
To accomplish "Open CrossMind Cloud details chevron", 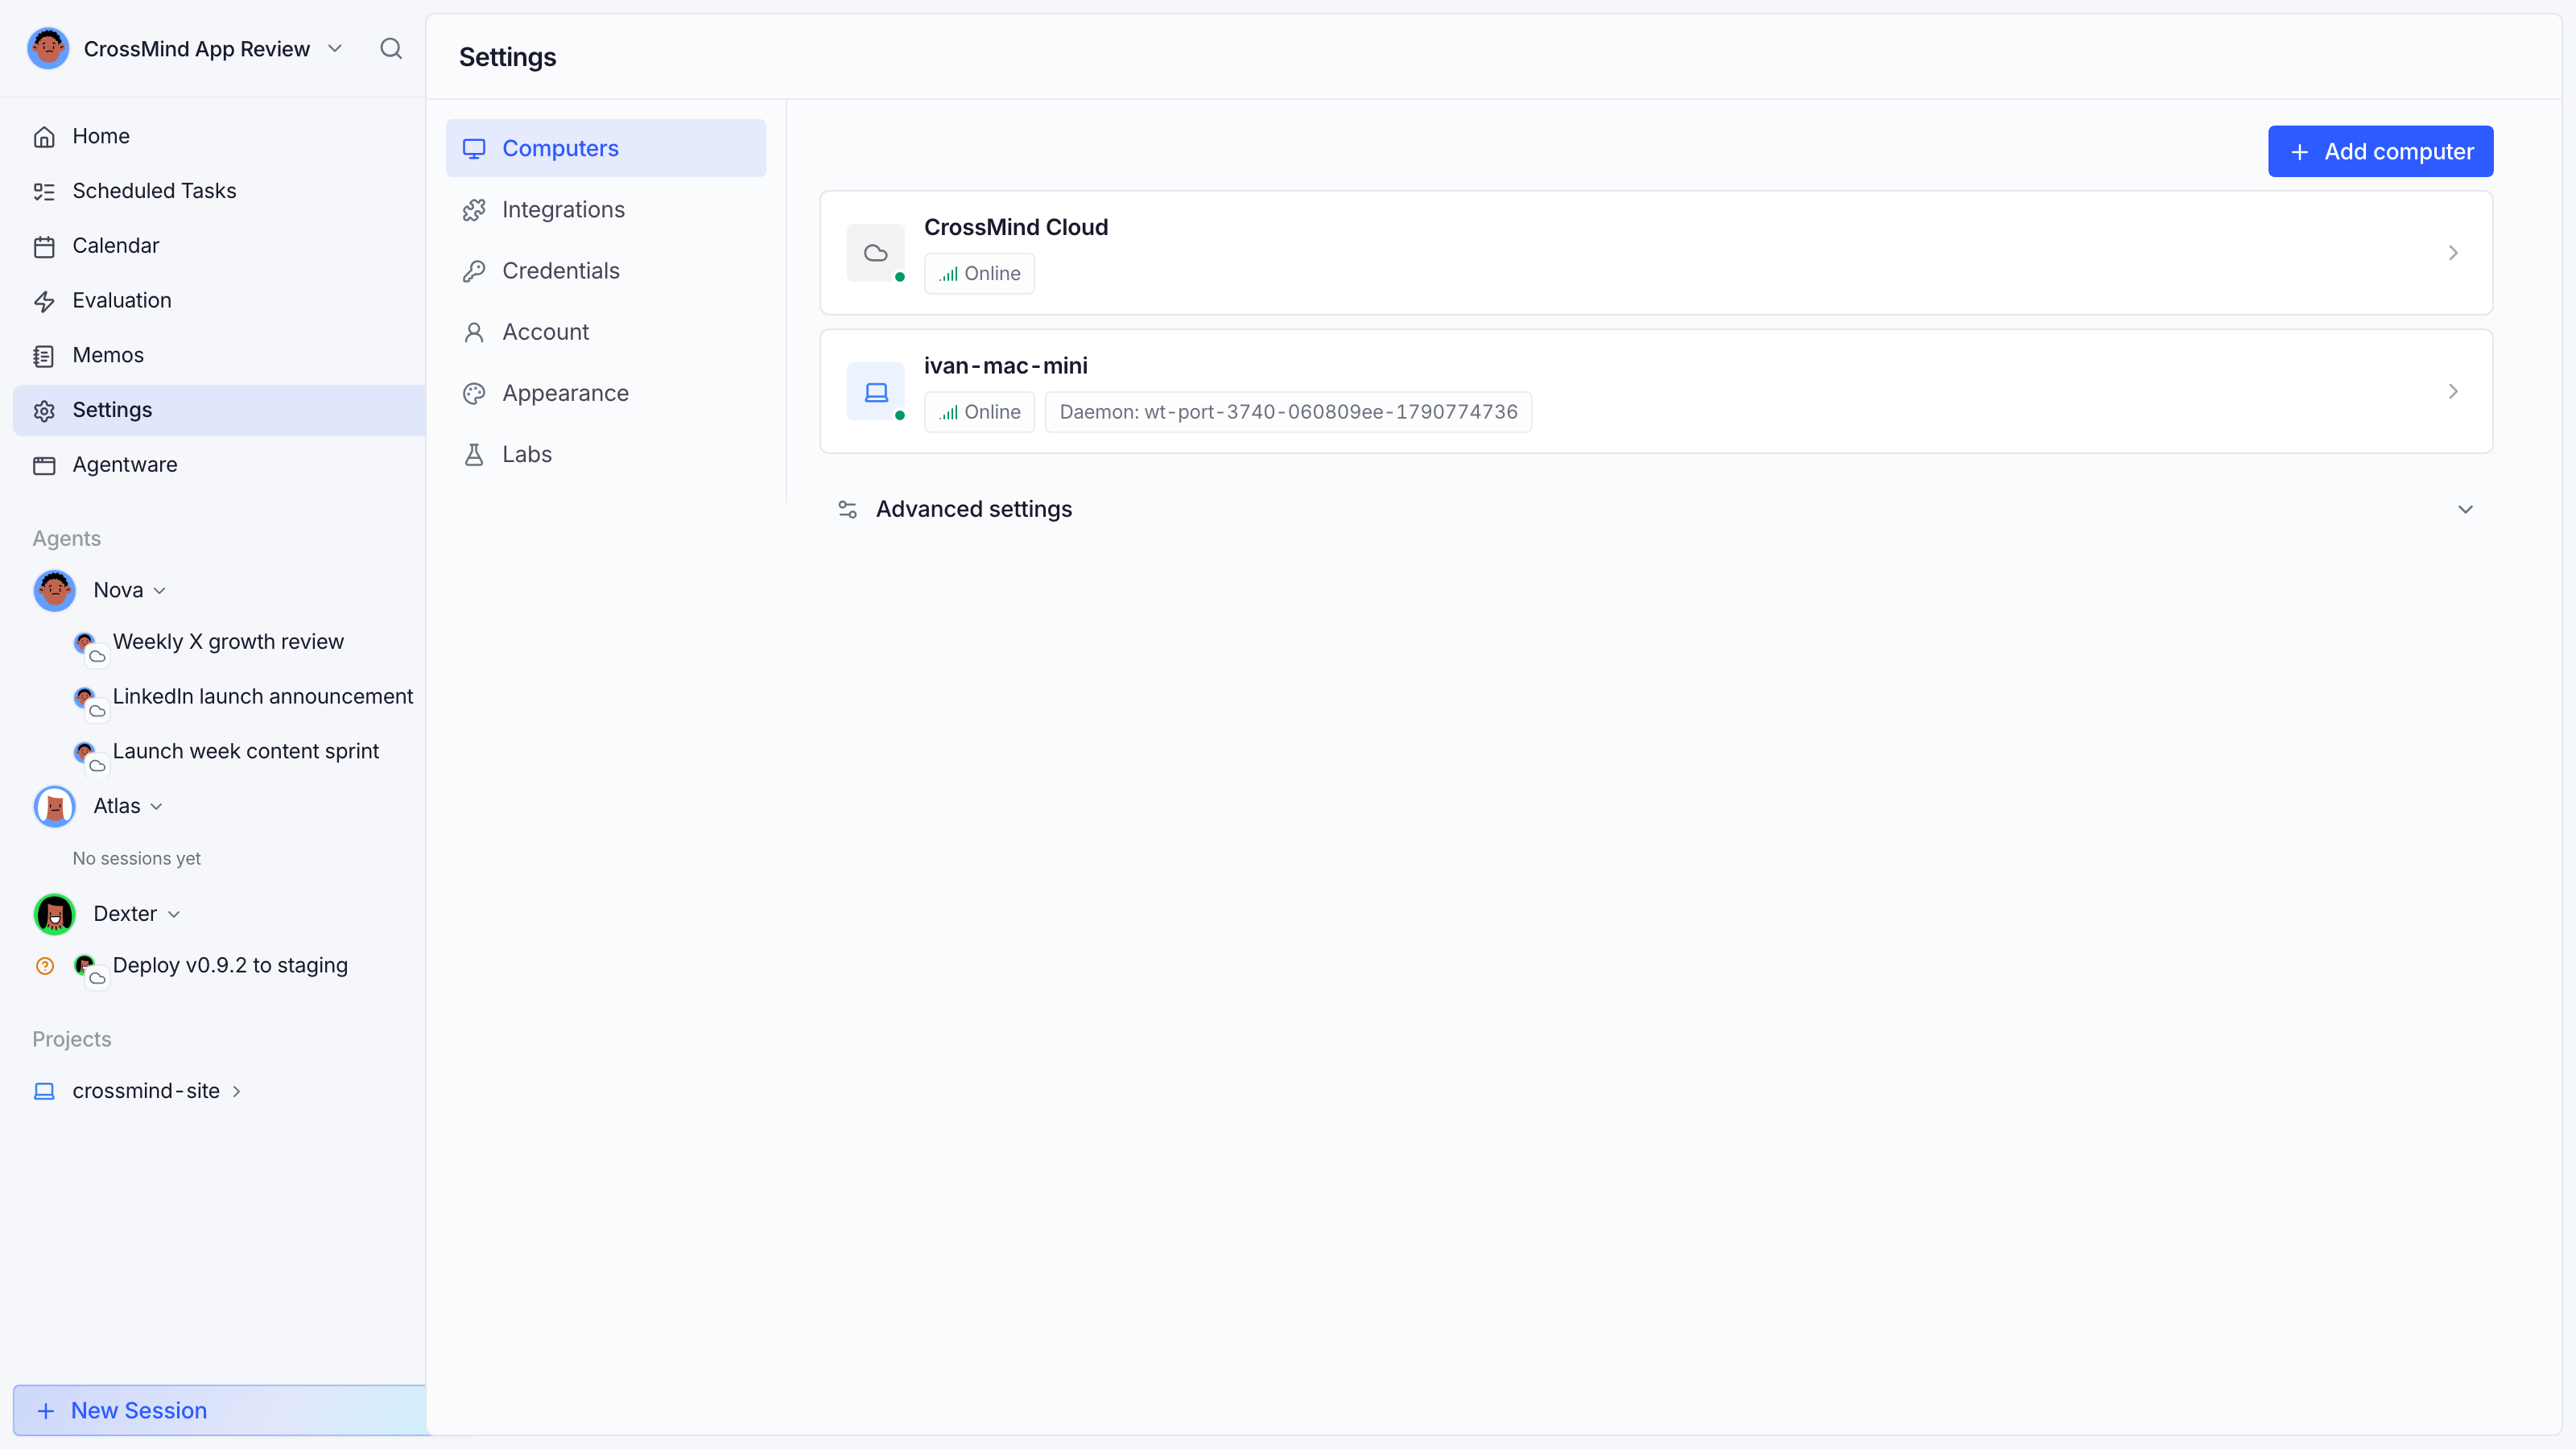I will point(2453,253).
